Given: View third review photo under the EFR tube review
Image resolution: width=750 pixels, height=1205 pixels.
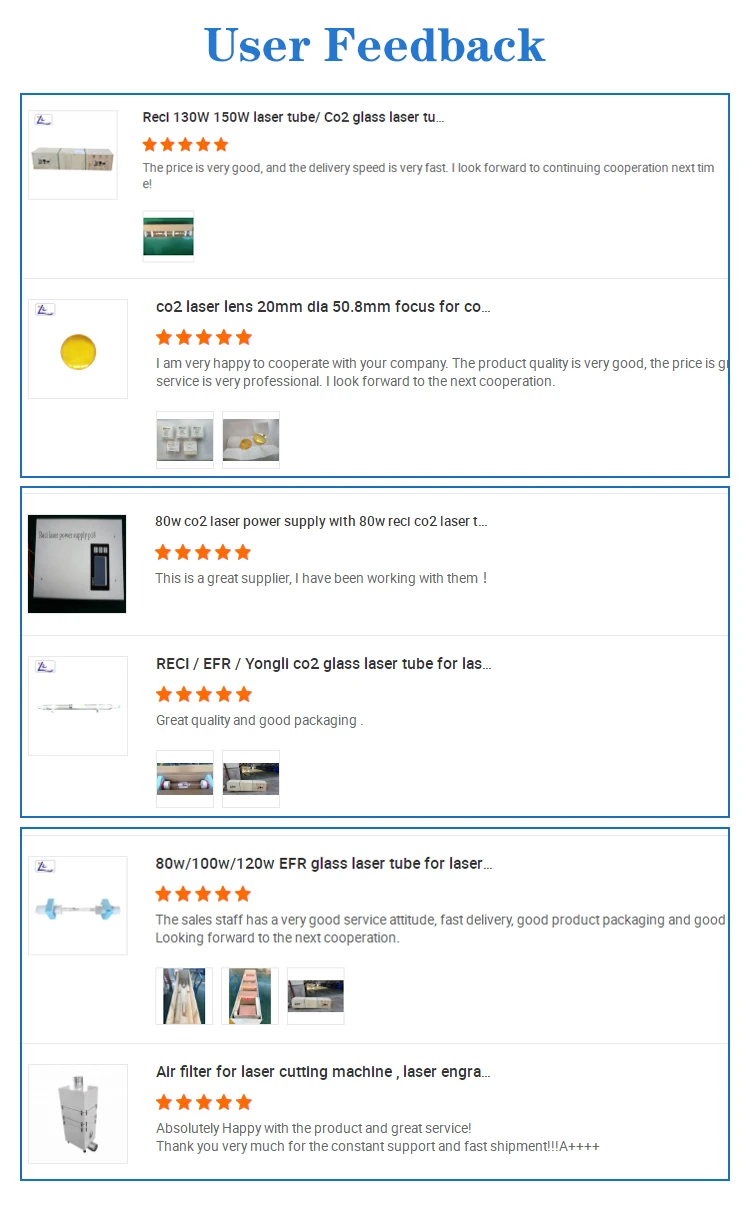Looking at the screenshot, I should click(316, 996).
